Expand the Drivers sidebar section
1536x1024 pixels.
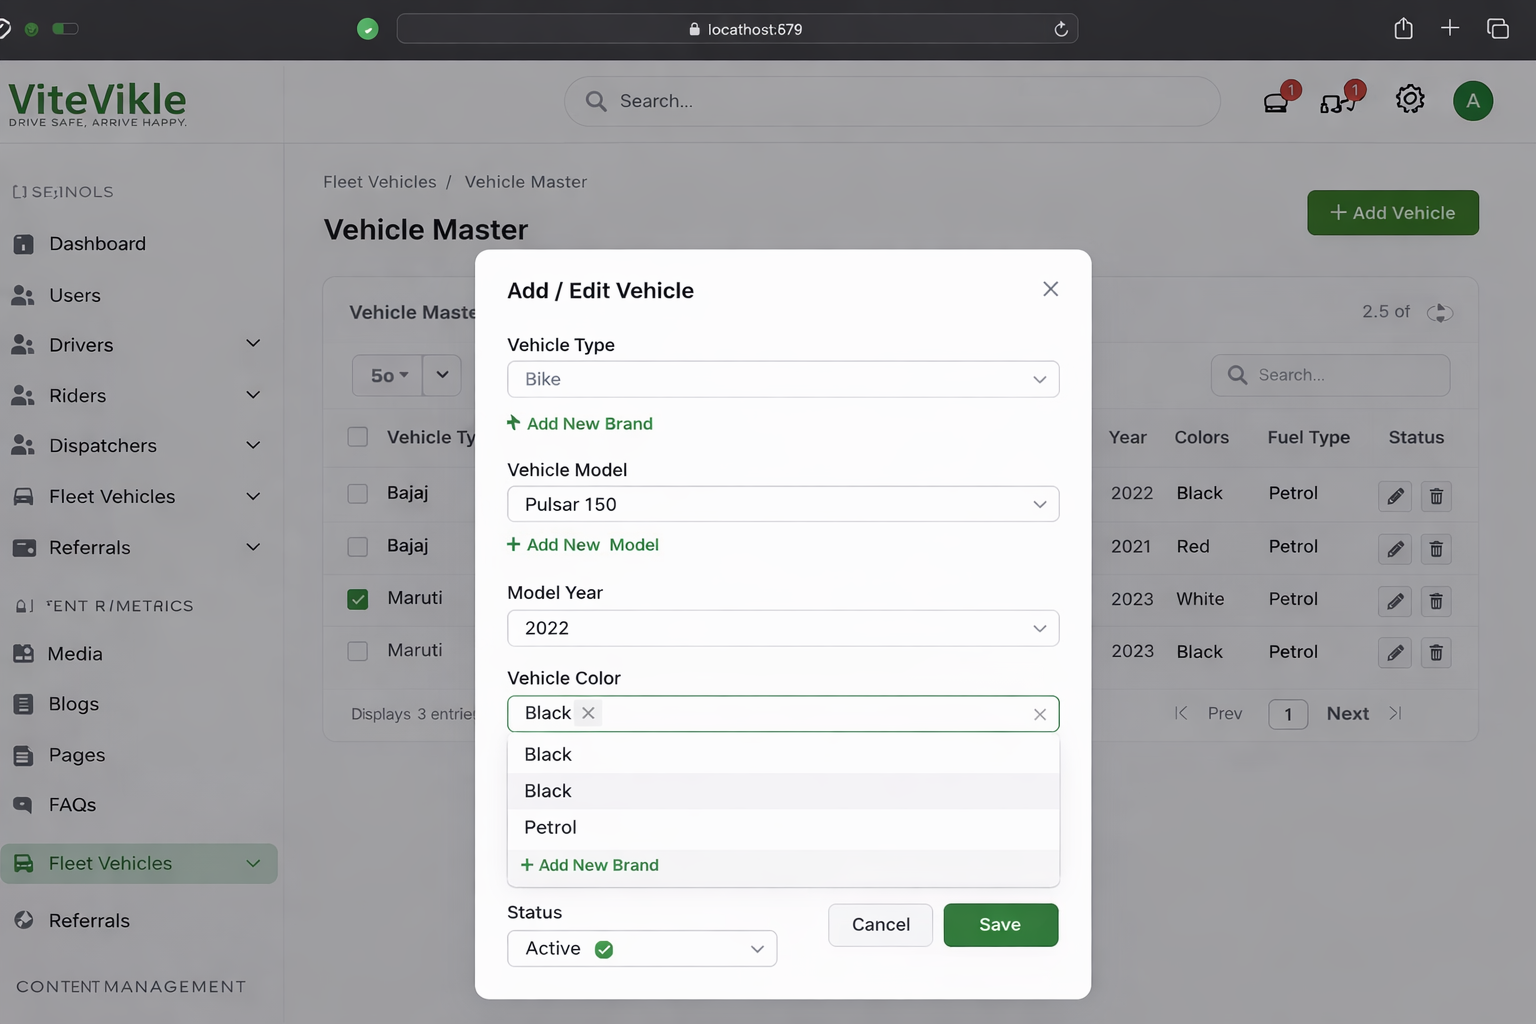point(253,344)
